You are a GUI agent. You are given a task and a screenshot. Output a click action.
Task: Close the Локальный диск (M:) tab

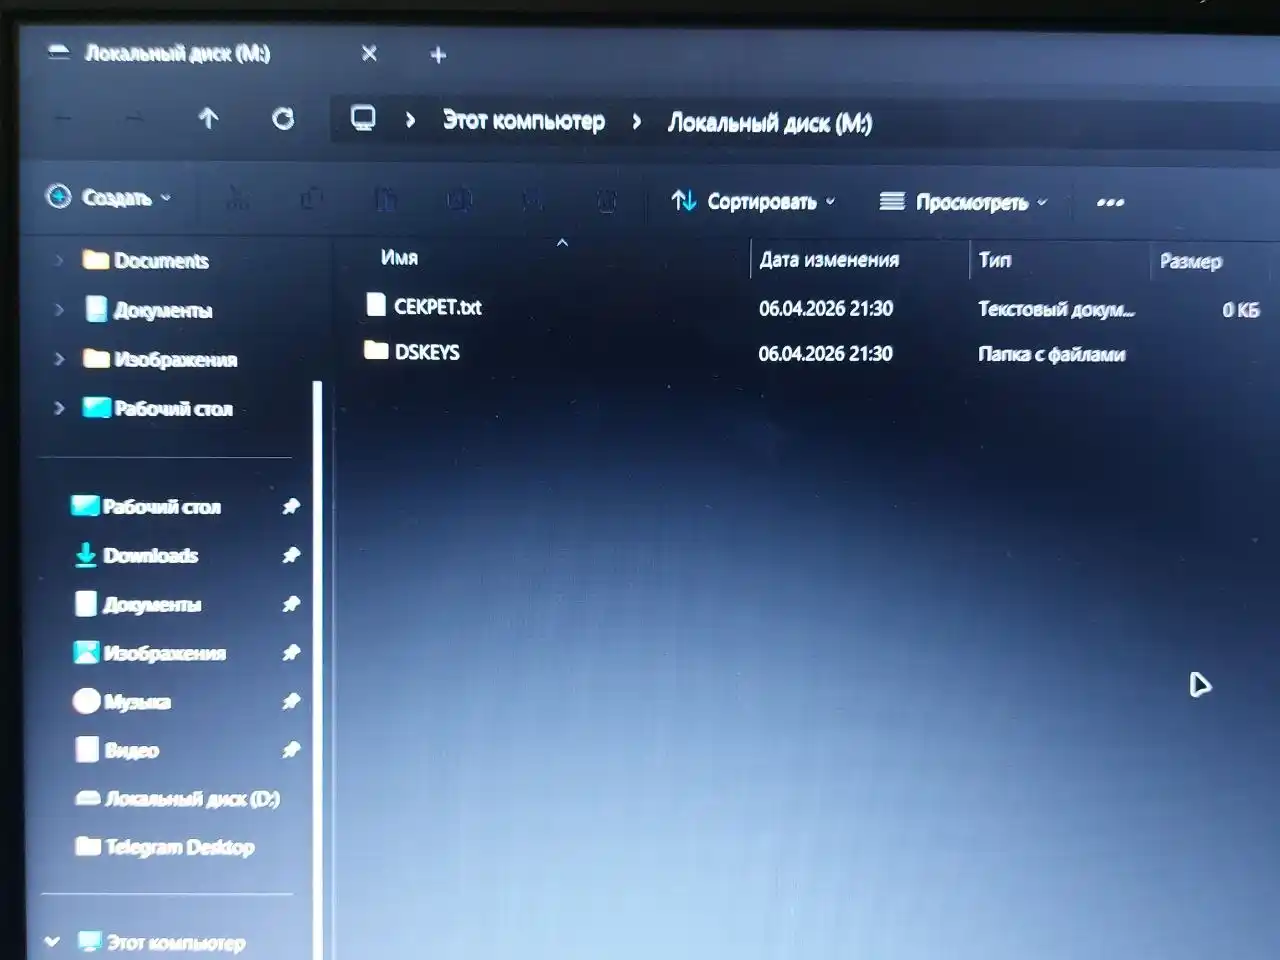[x=369, y=54]
